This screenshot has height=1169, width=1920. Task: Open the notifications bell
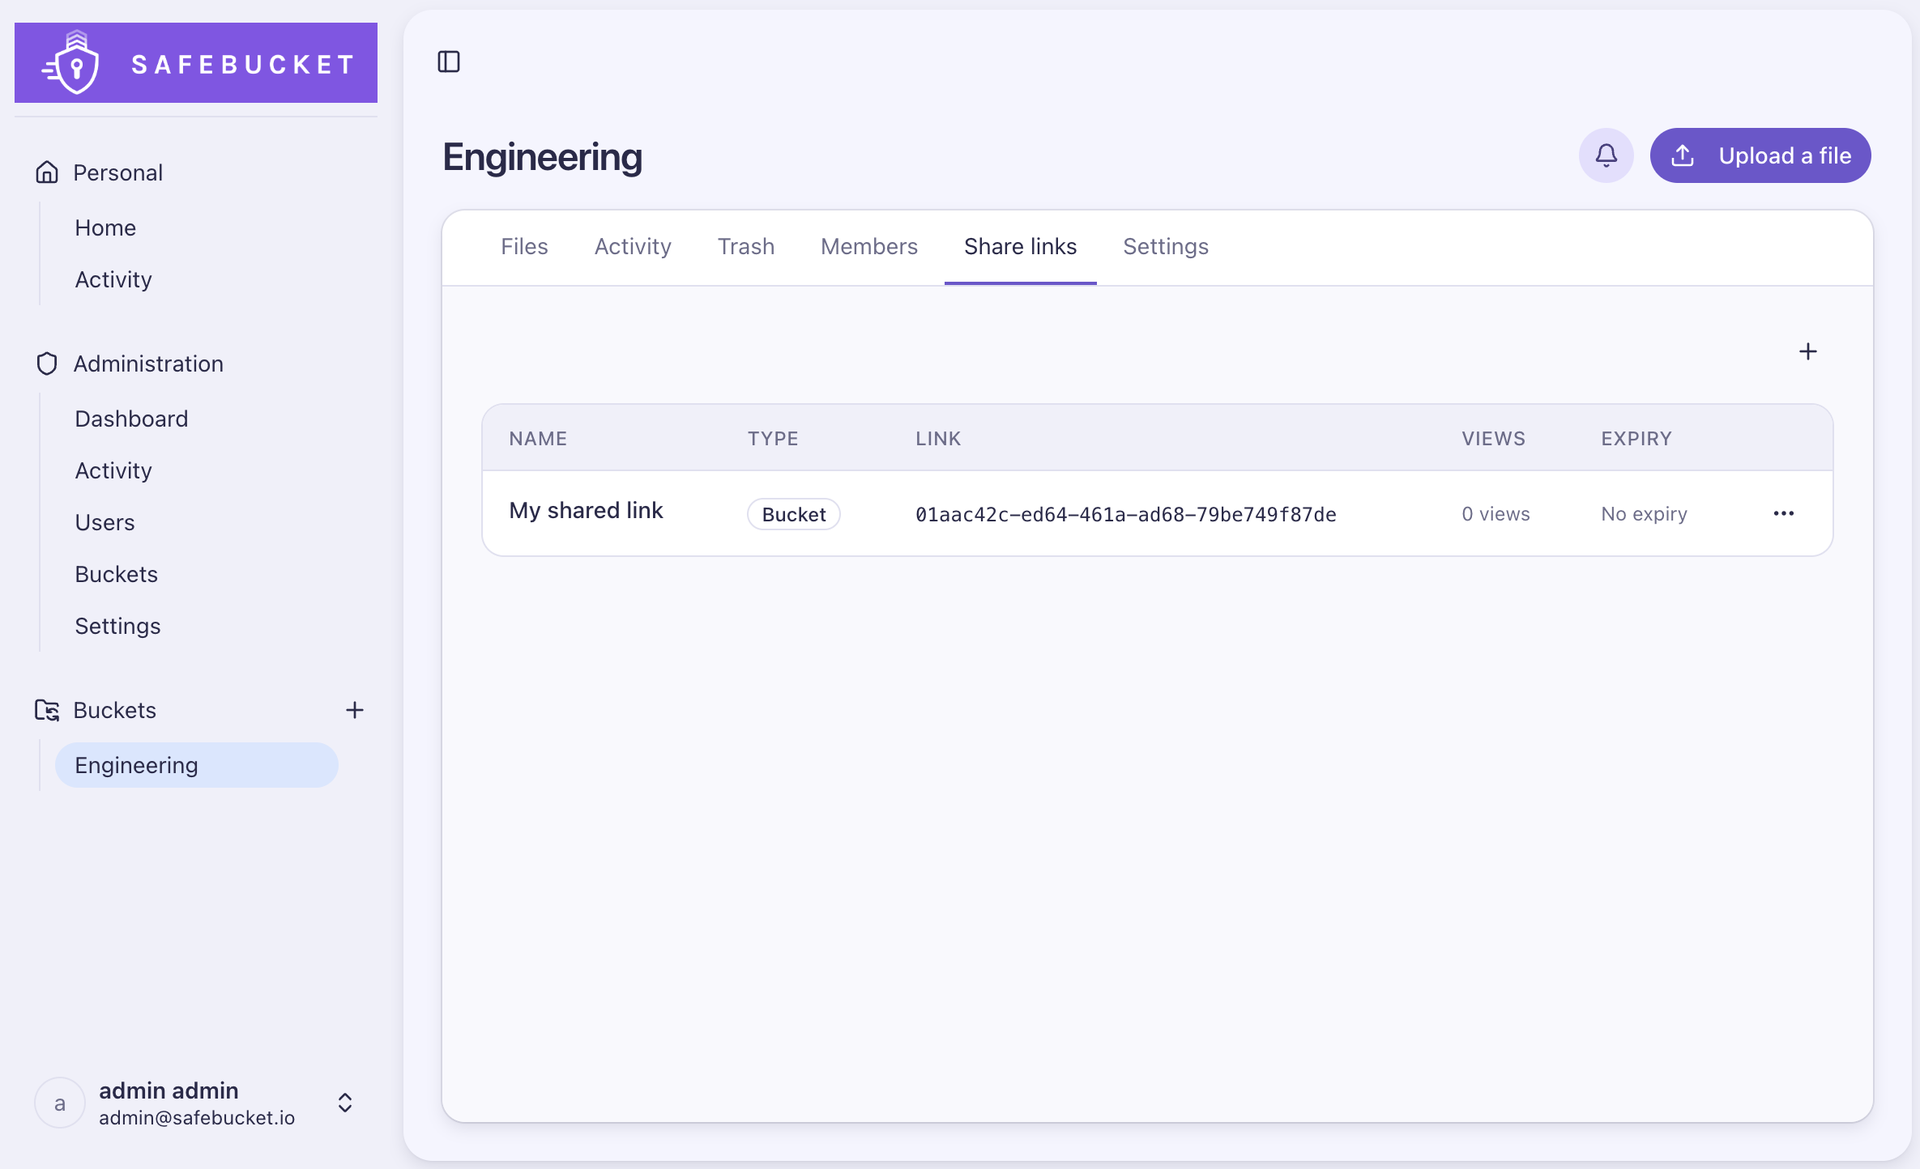pos(1606,155)
